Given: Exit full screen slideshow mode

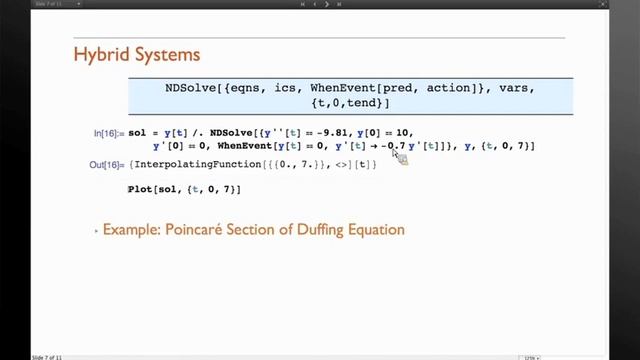Looking at the screenshot, I should [602, 4].
